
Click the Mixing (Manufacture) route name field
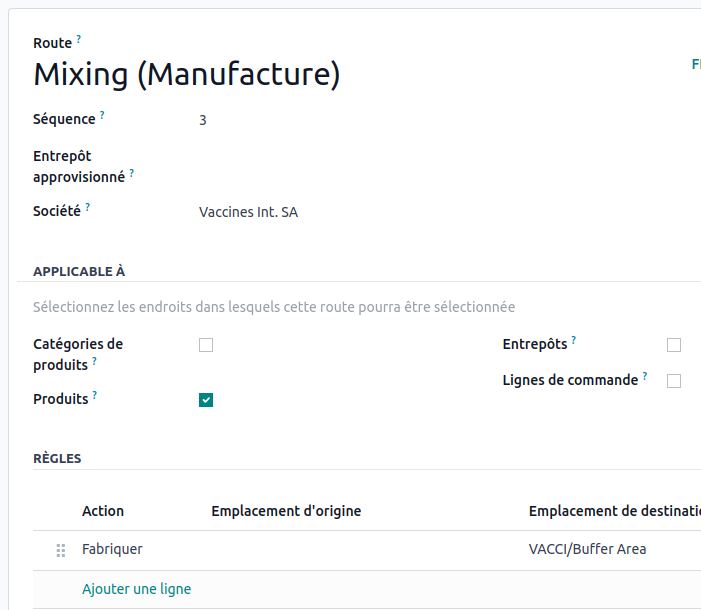[187, 75]
